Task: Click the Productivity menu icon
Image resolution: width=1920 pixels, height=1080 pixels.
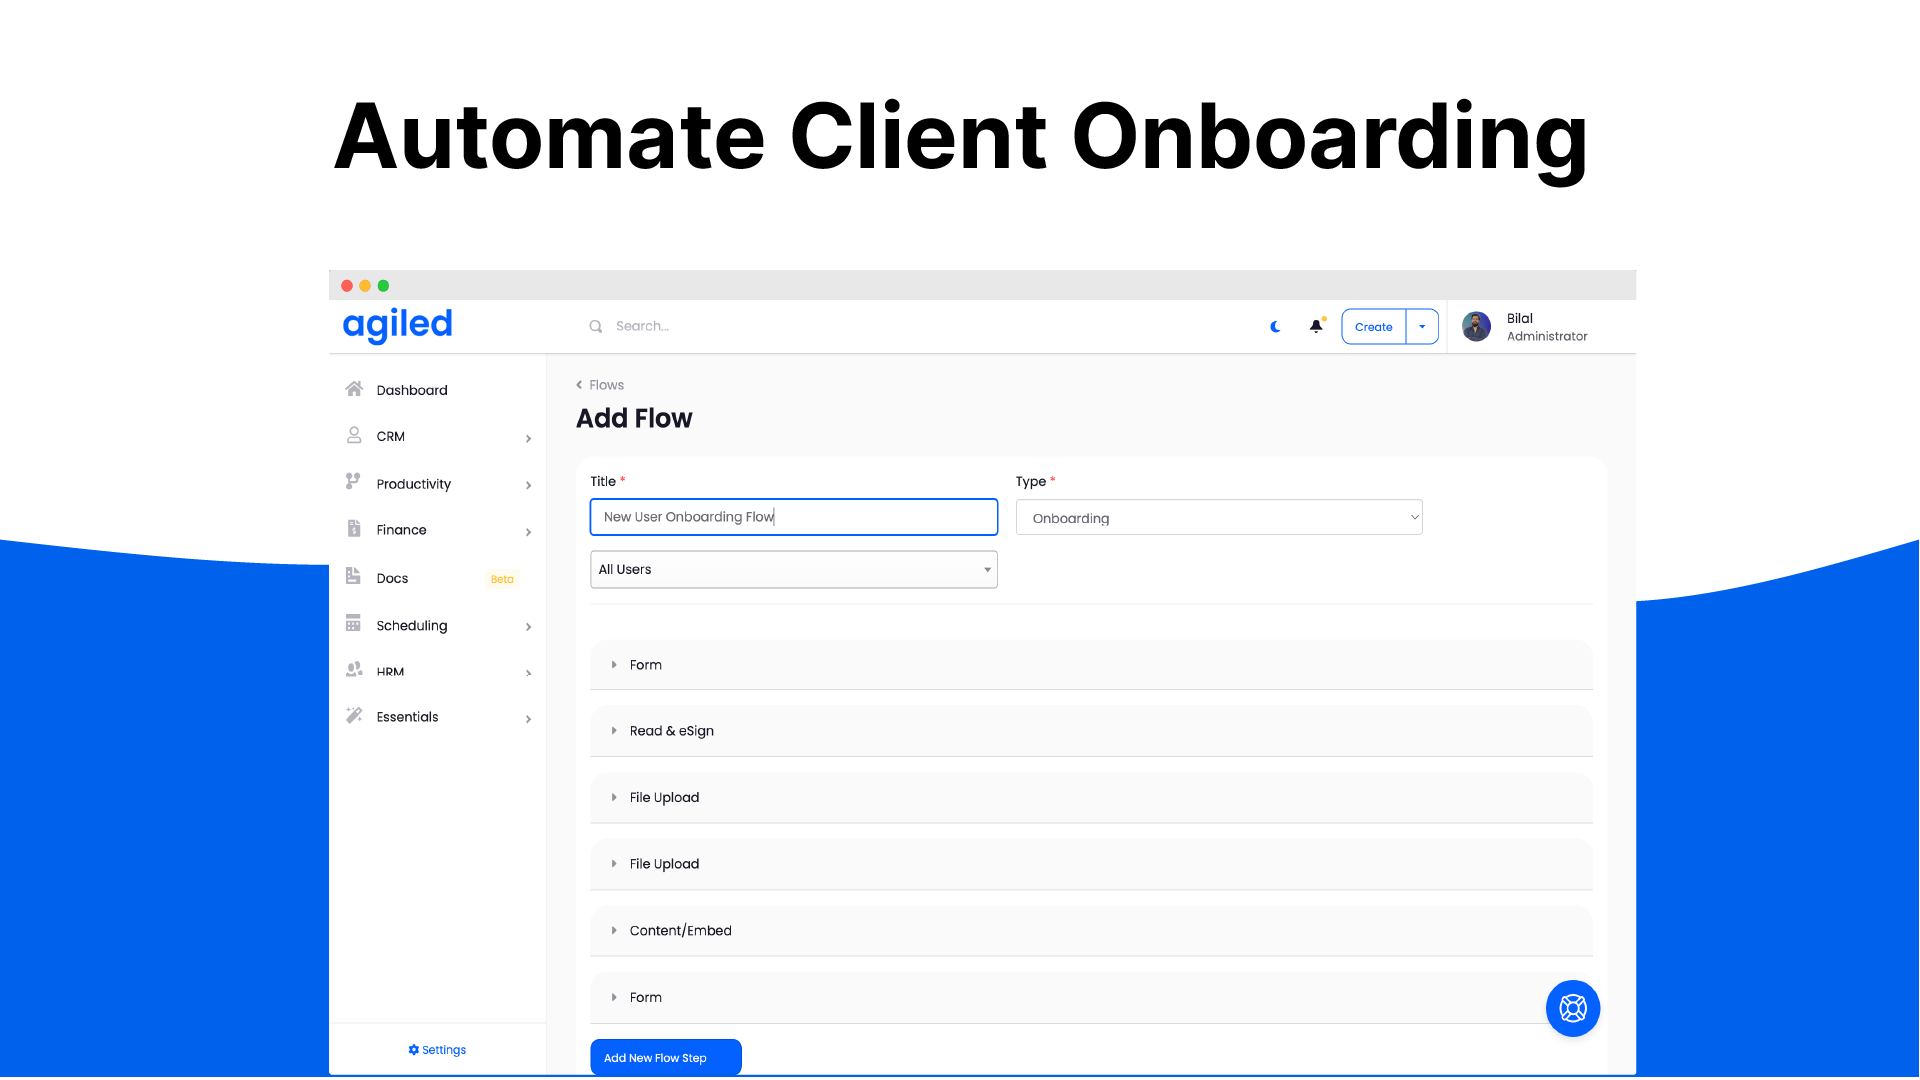Action: [x=353, y=481]
